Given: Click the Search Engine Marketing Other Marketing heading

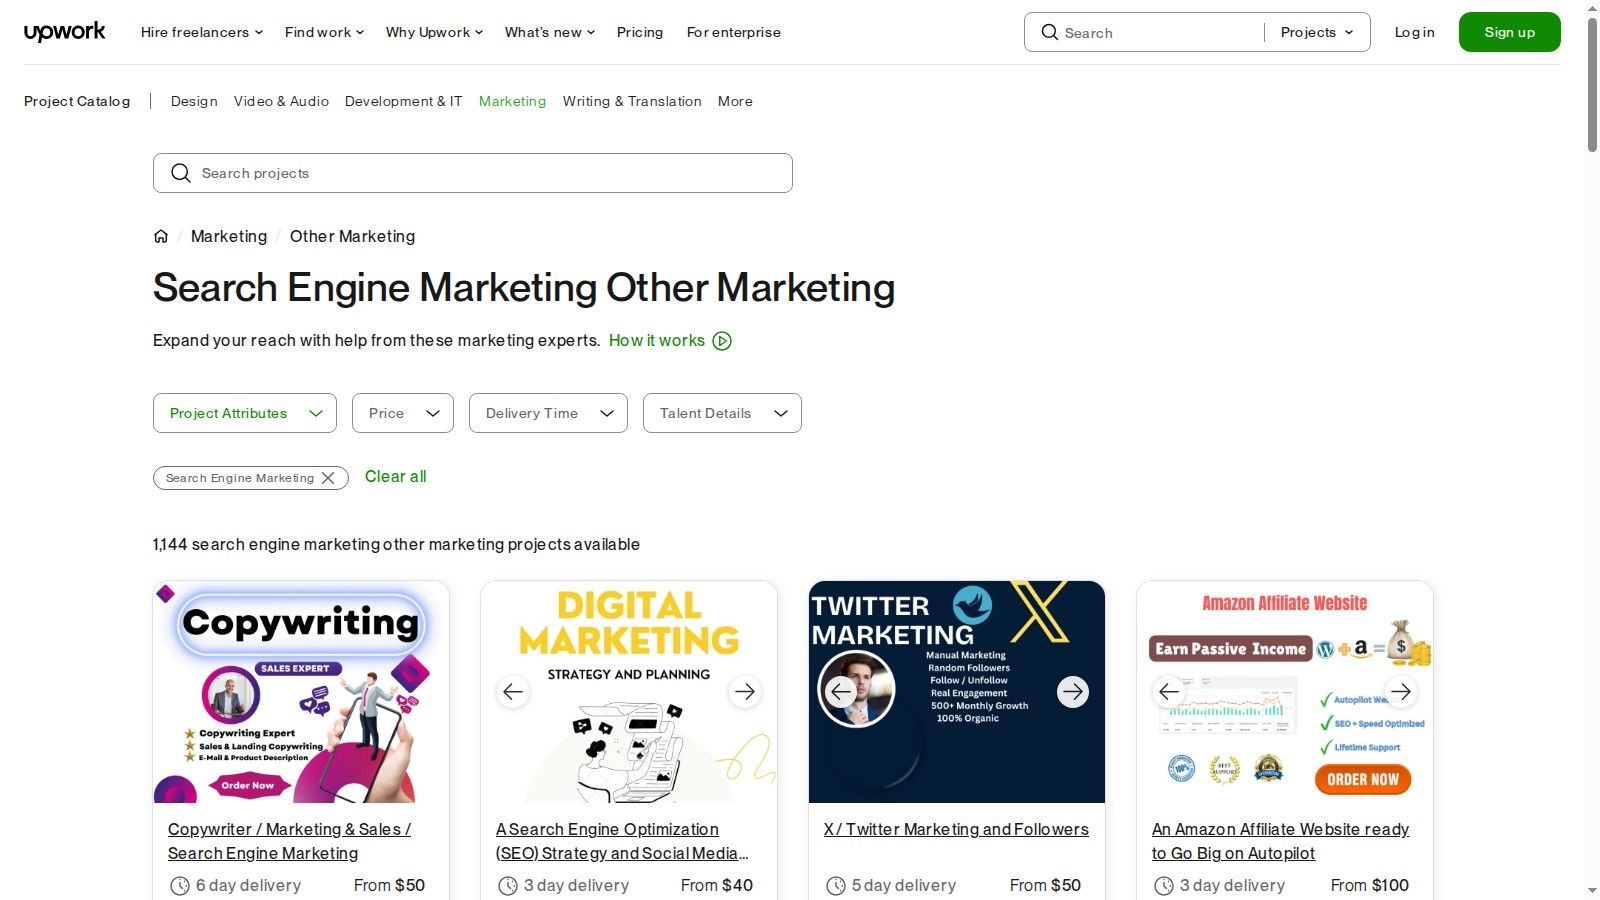Looking at the screenshot, I should click(x=524, y=288).
